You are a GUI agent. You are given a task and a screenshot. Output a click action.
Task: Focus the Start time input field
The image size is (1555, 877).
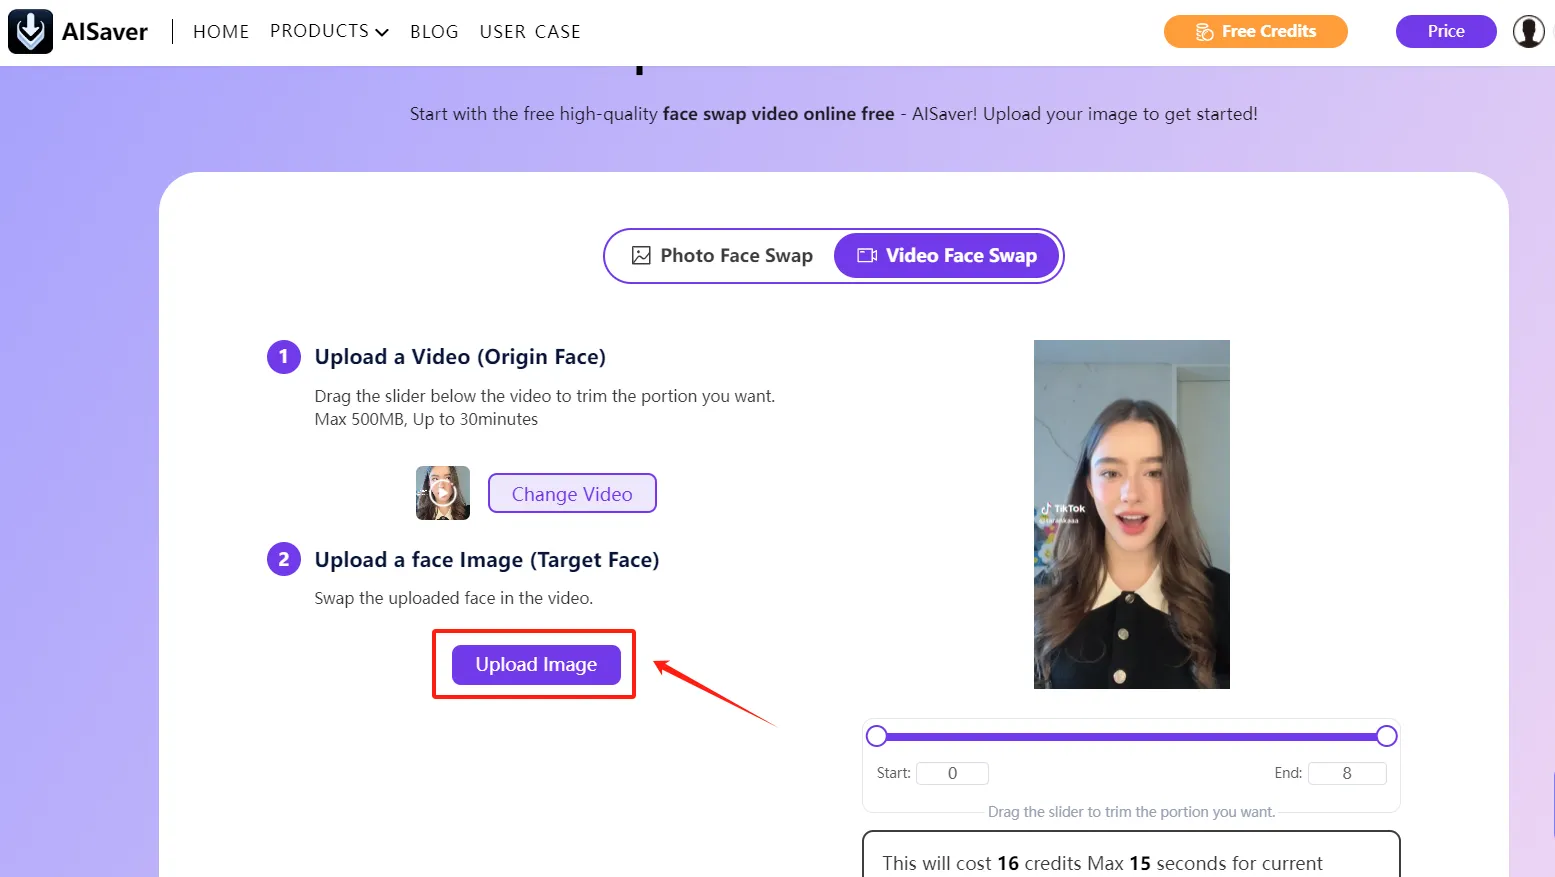[x=952, y=773]
